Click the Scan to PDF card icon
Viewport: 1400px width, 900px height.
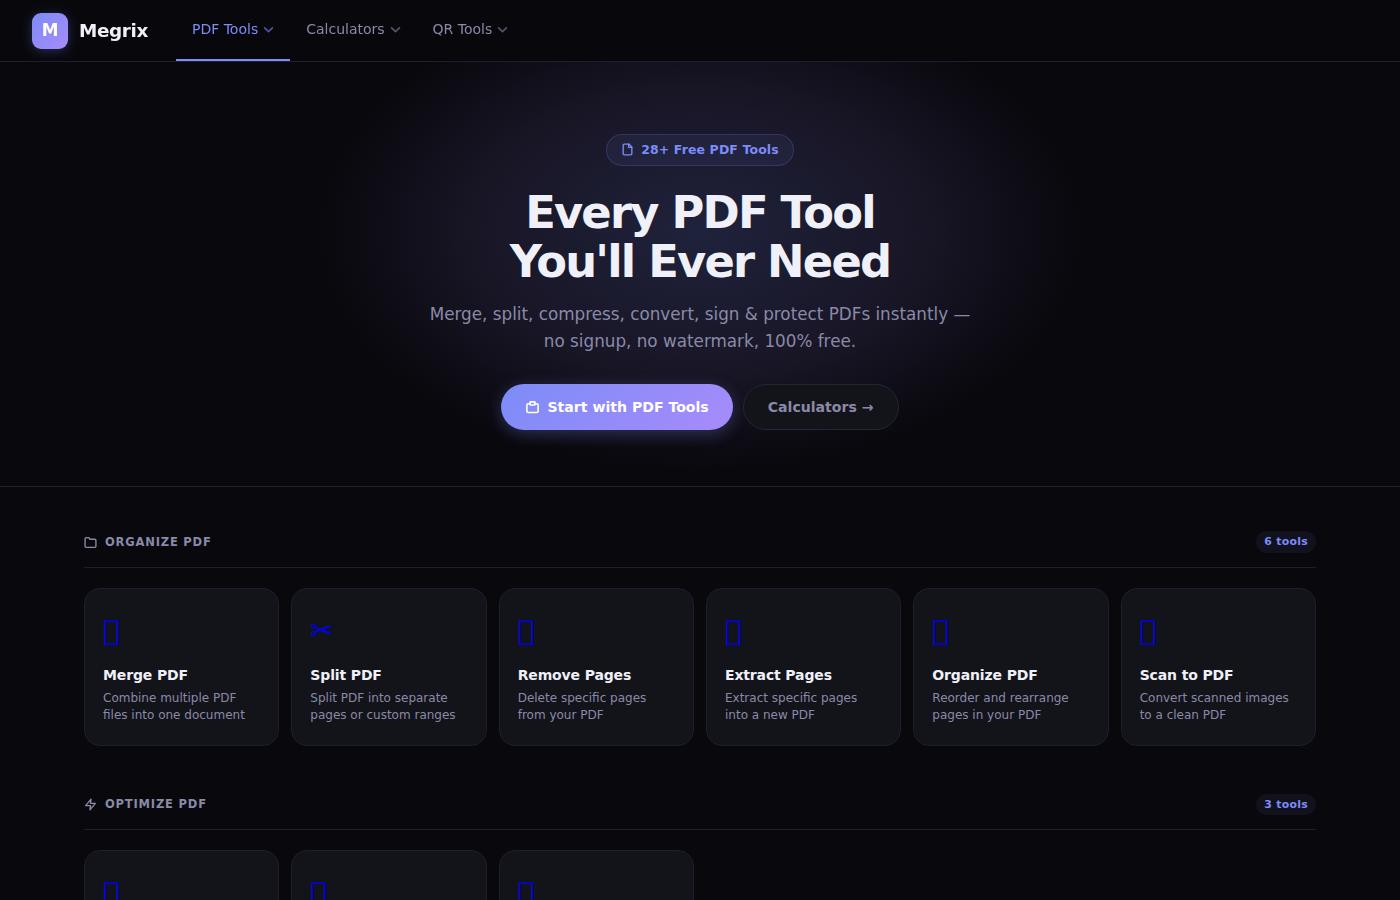tap(1148, 632)
